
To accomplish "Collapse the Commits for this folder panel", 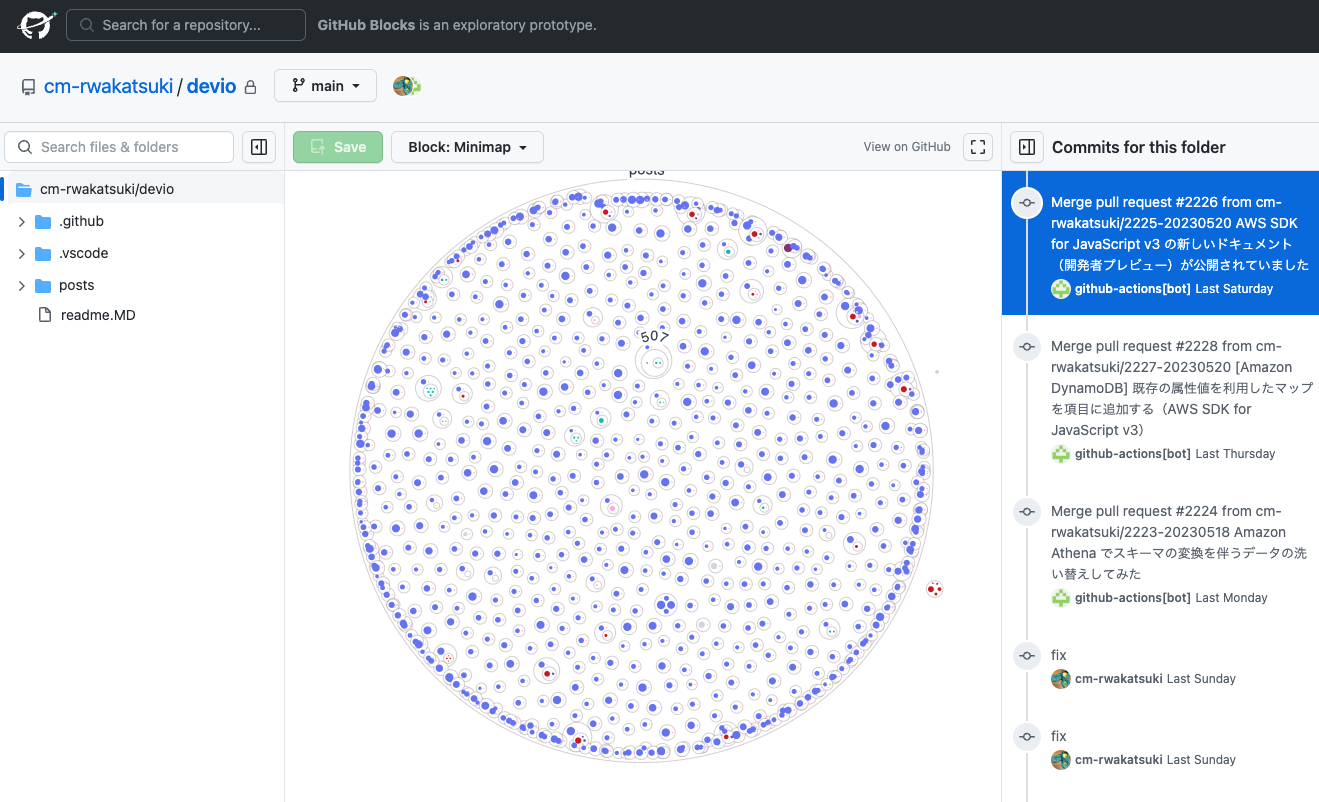I will (x=1026, y=146).
